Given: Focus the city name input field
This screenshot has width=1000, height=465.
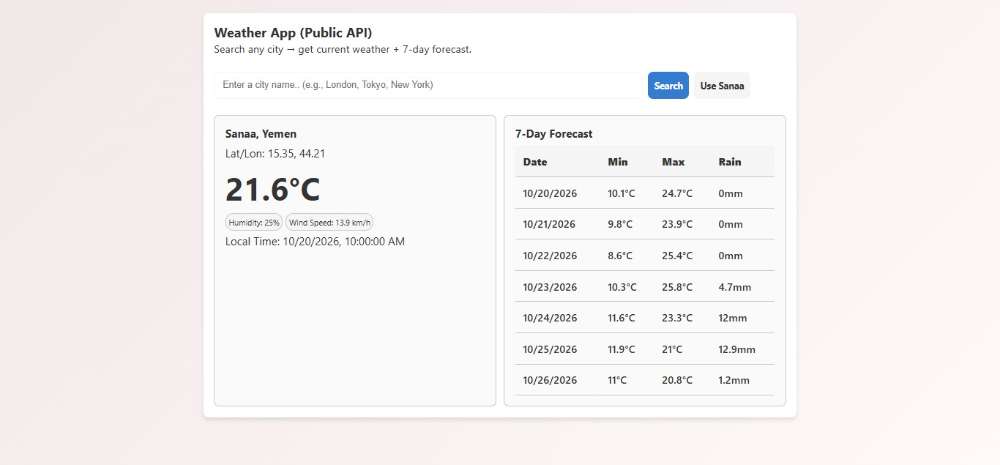Looking at the screenshot, I should 429,85.
